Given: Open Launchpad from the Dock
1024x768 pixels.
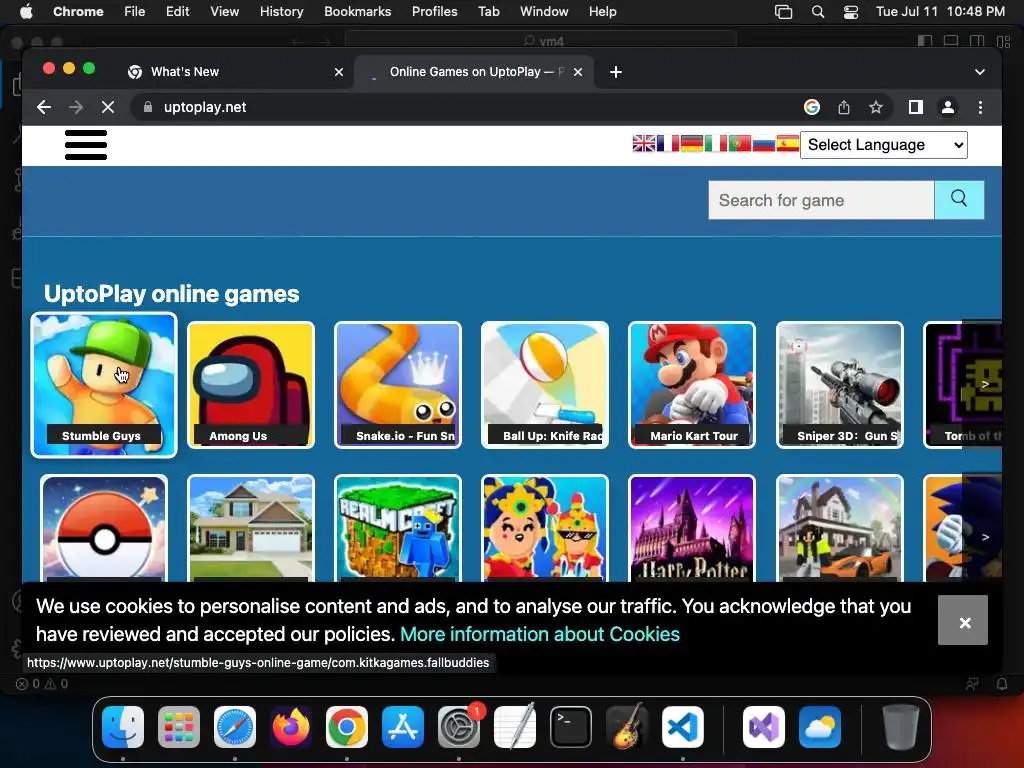Looking at the screenshot, I should pyautogui.click(x=179, y=727).
